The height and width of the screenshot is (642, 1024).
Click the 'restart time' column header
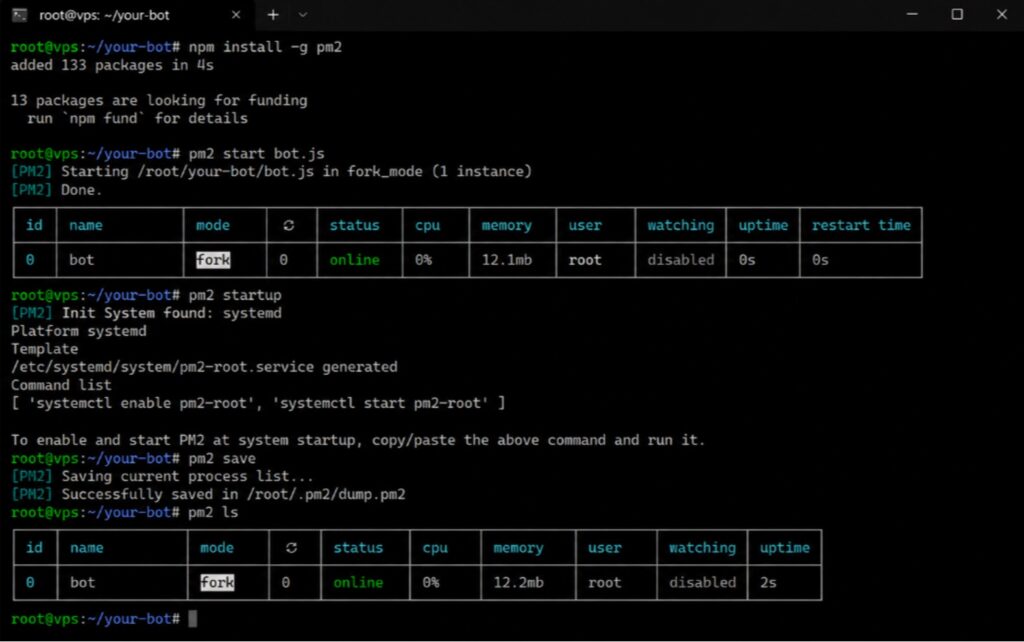point(861,225)
